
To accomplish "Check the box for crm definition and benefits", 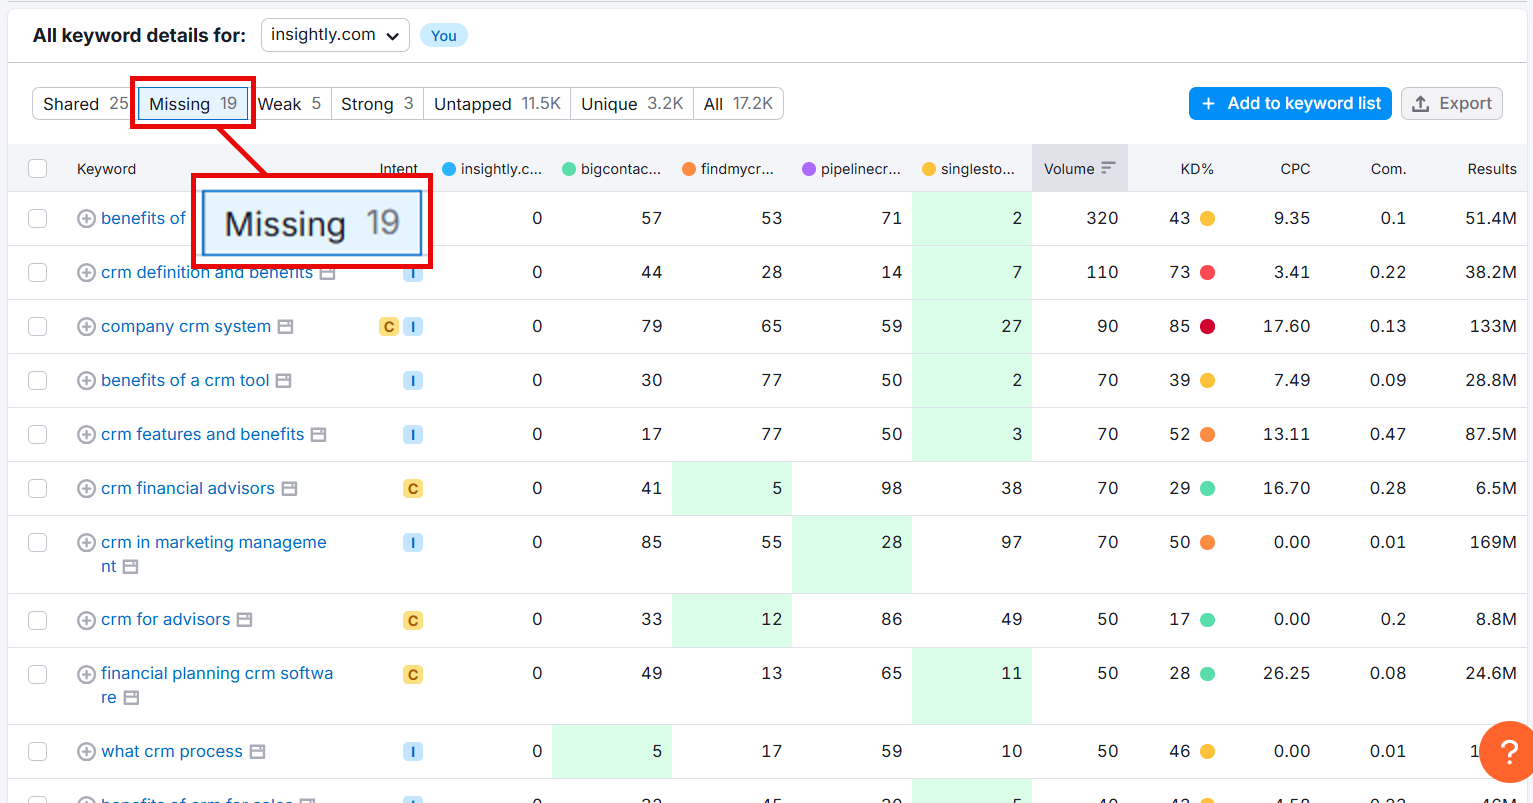I will (38, 272).
